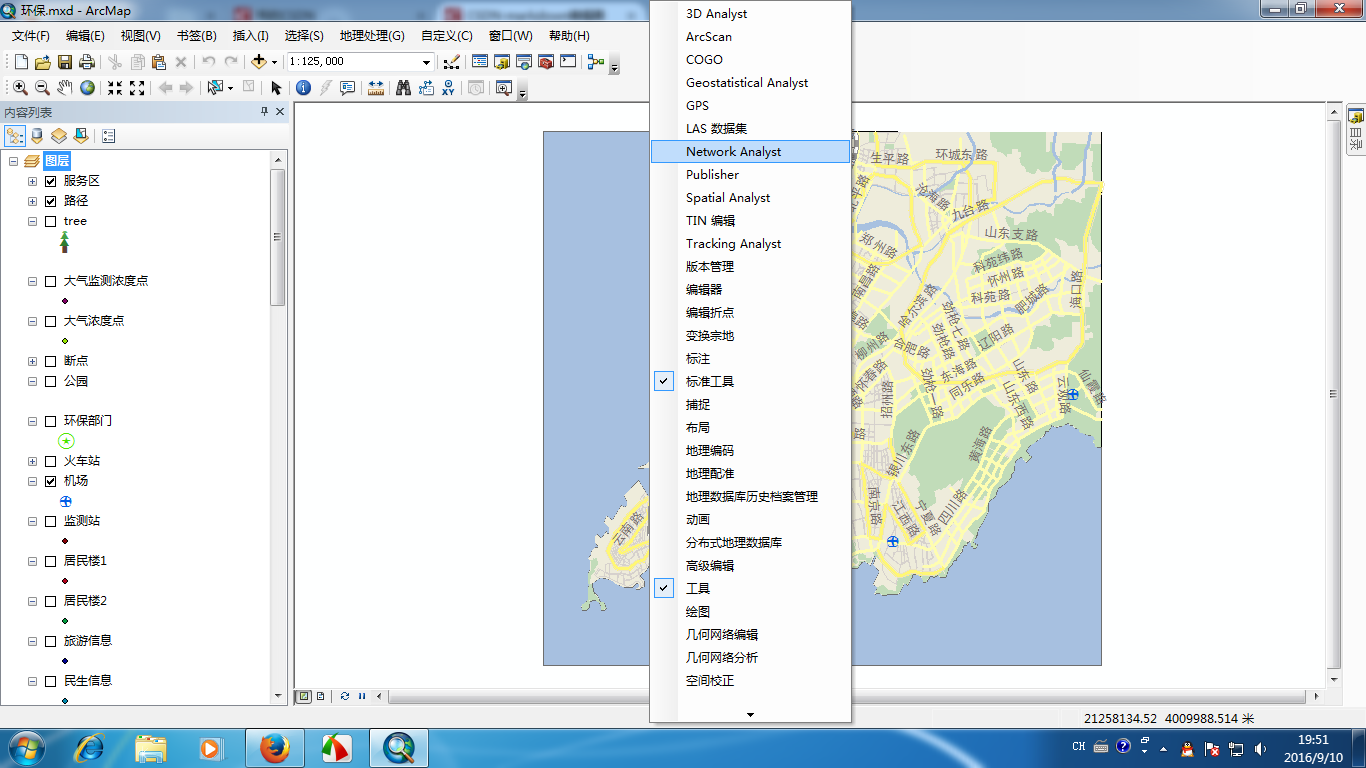The height and width of the screenshot is (768, 1366).
Task: Open the ArcToolbox red toolbox icon
Action: click(x=546, y=62)
